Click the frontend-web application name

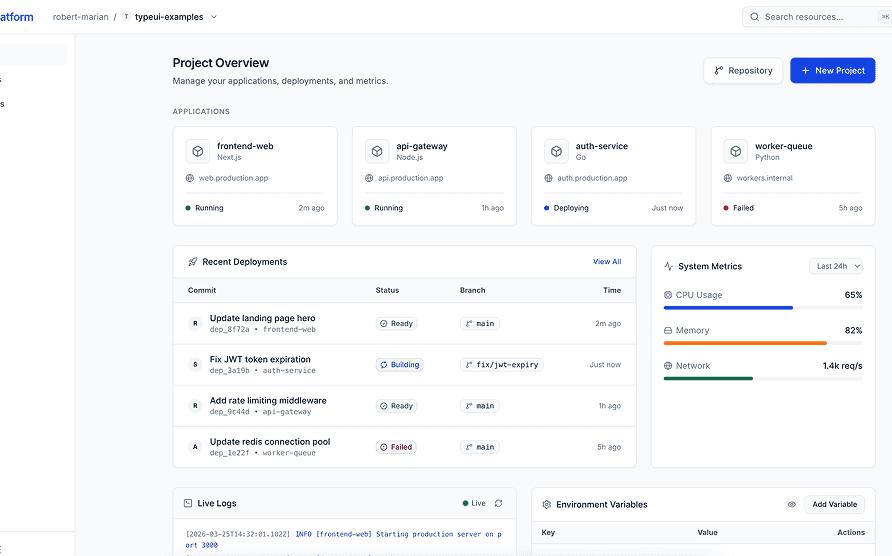[x=245, y=146]
